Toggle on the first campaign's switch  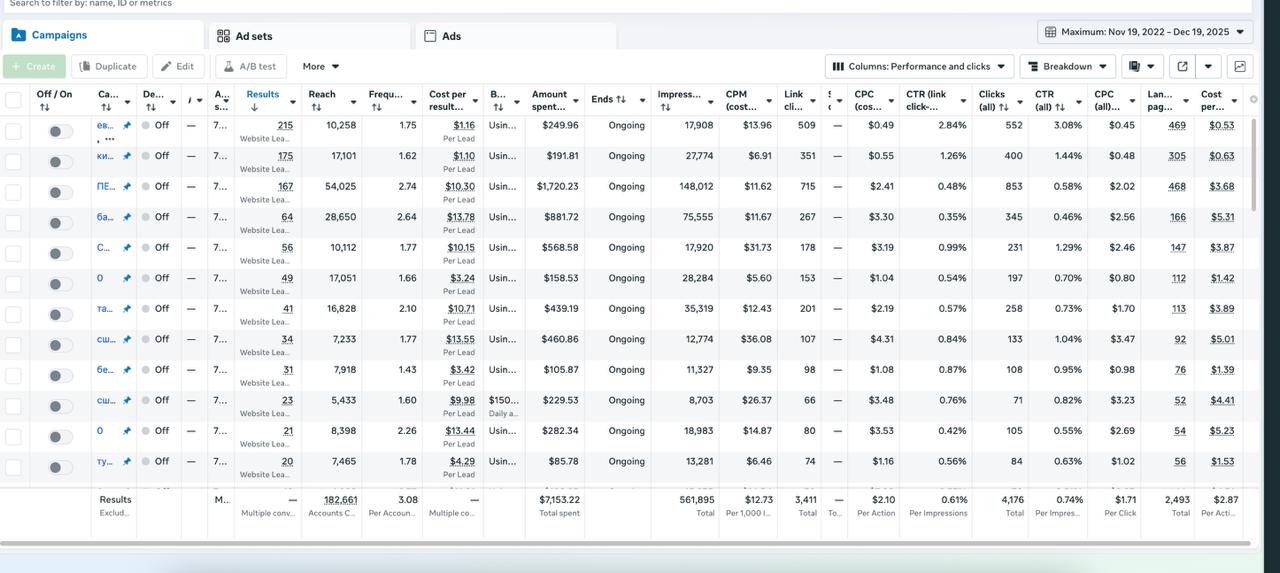[60, 131]
